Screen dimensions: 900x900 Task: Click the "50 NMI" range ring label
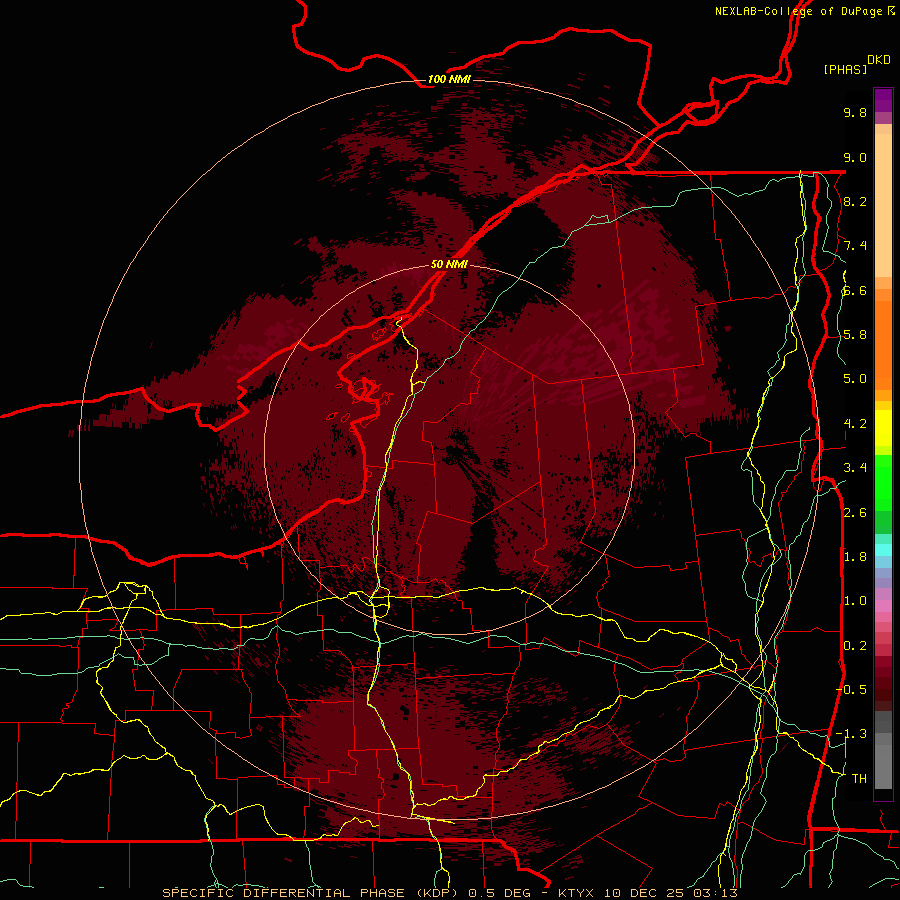[449, 264]
